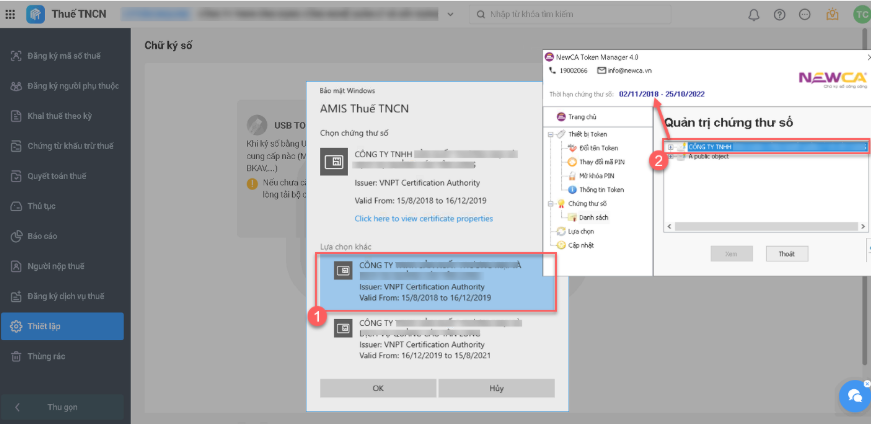The height and width of the screenshot is (424, 871).
Task: Open Thùng rác menu
Action: 62,356
